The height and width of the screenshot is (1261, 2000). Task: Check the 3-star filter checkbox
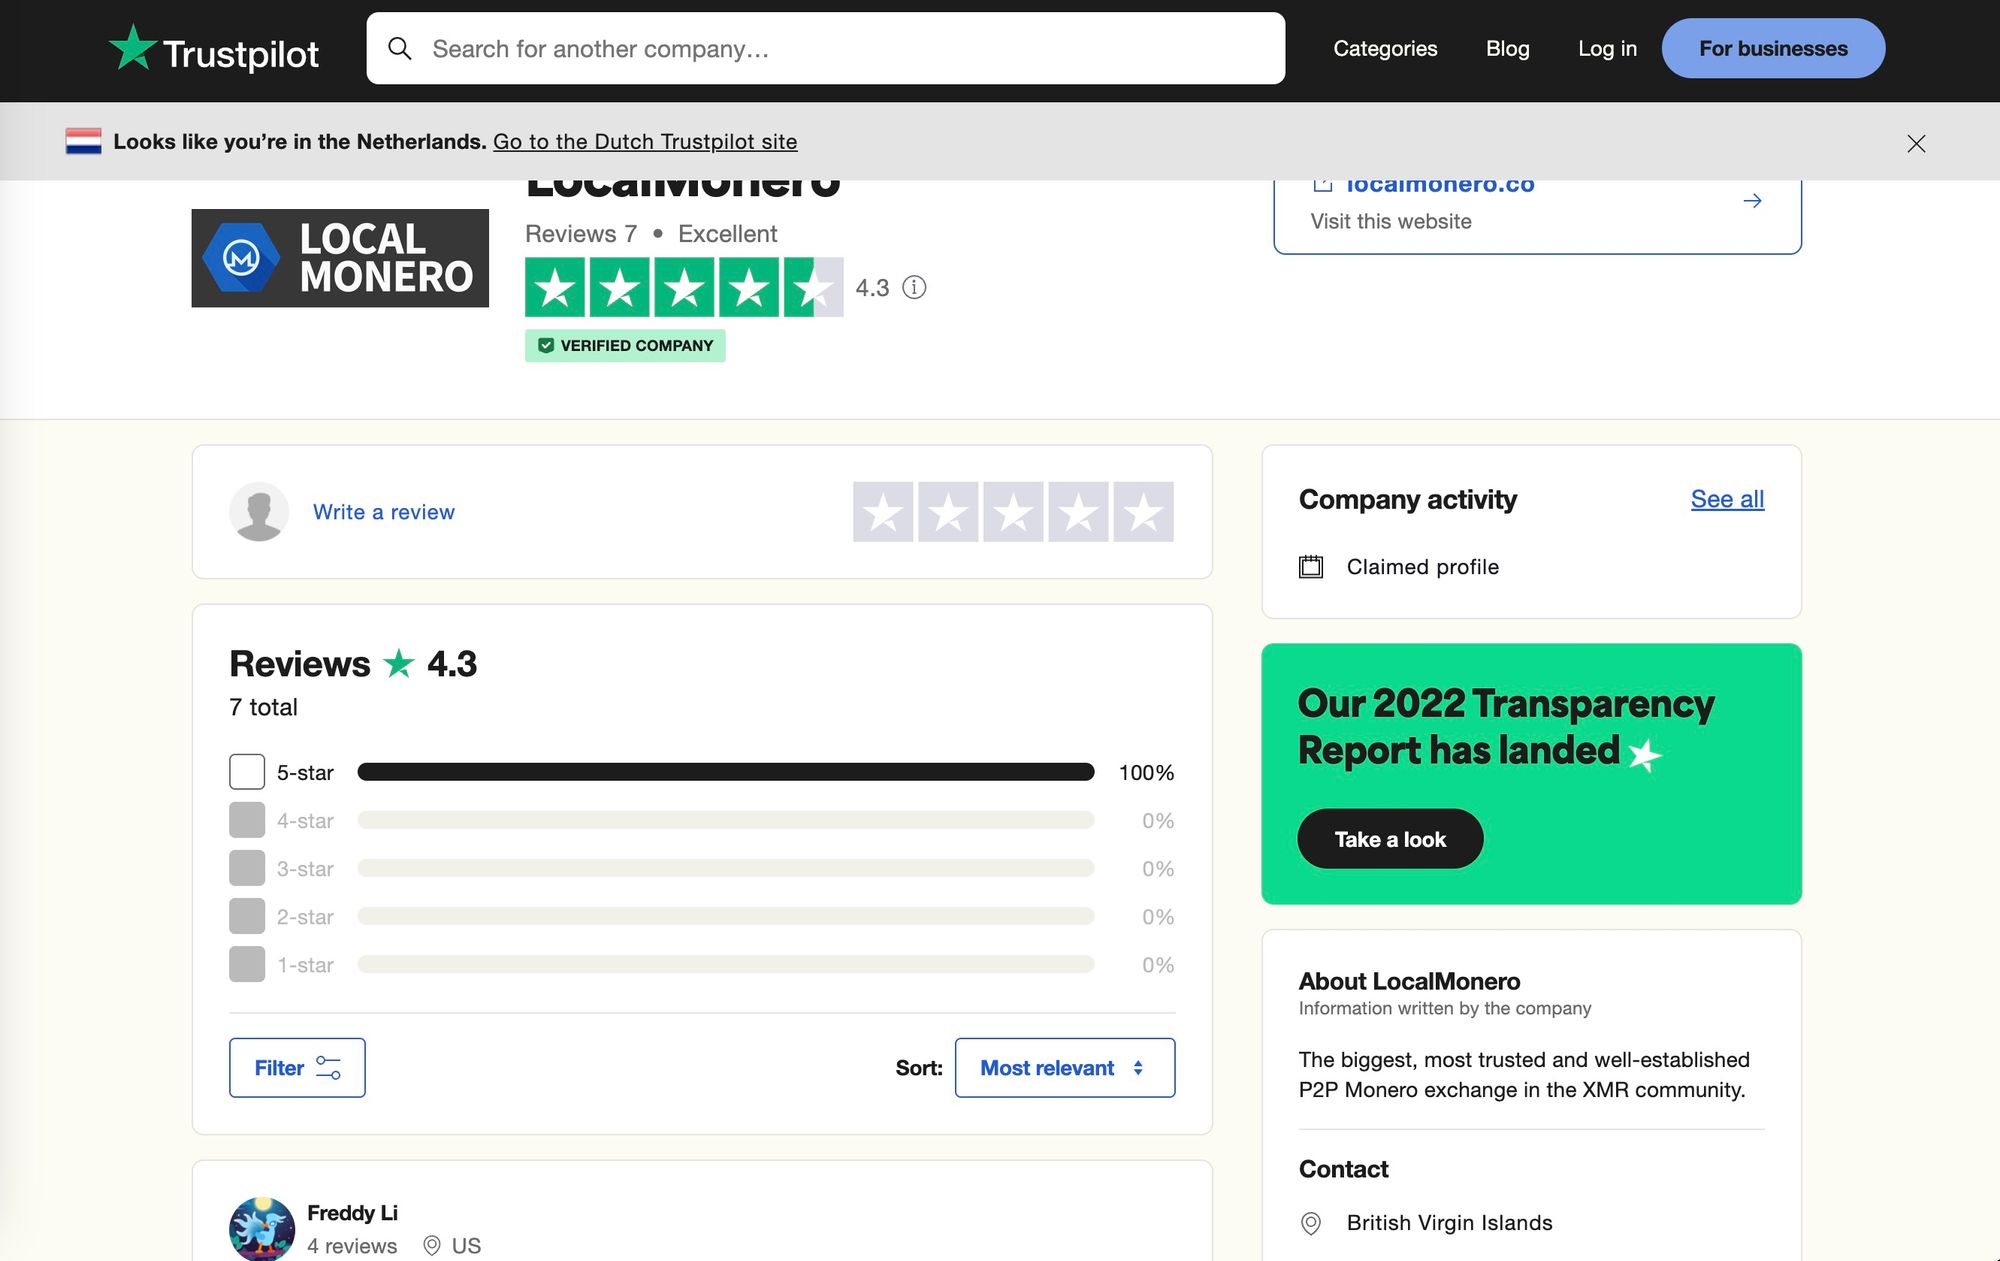tap(247, 868)
